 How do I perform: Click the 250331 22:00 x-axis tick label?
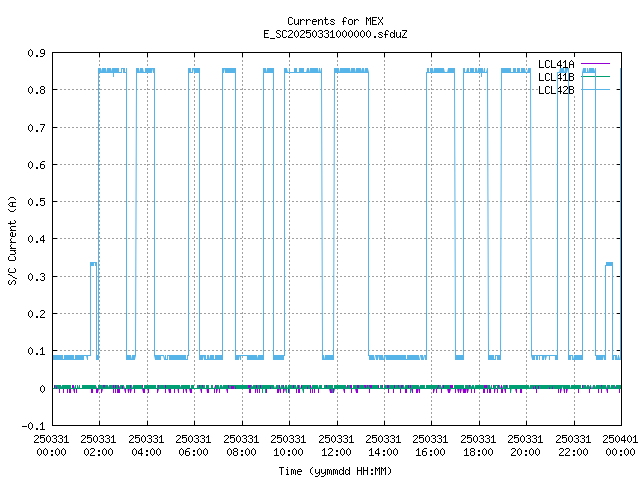point(573,446)
